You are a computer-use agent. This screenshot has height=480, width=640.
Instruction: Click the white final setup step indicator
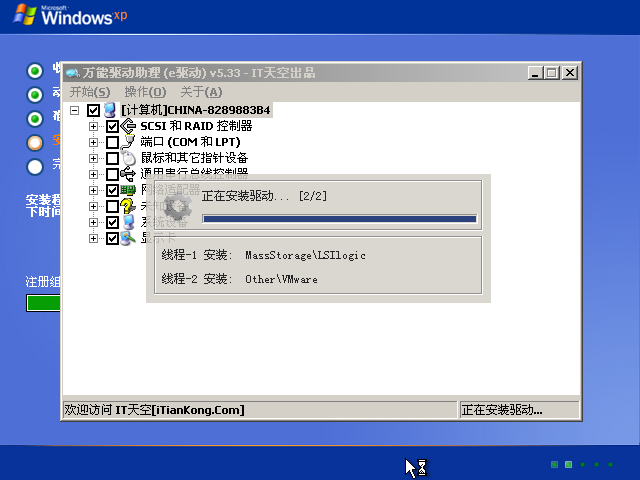pos(35,167)
